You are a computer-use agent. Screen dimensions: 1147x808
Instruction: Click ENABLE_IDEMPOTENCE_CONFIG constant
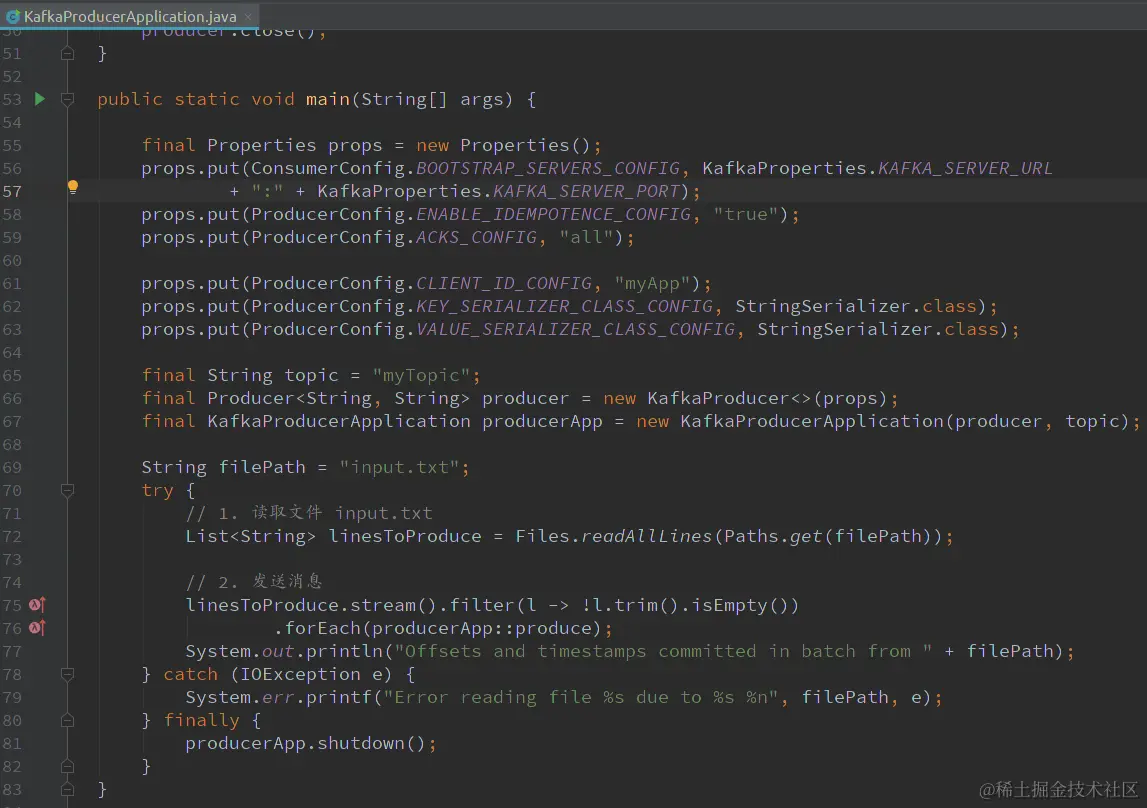pyautogui.click(x=553, y=214)
